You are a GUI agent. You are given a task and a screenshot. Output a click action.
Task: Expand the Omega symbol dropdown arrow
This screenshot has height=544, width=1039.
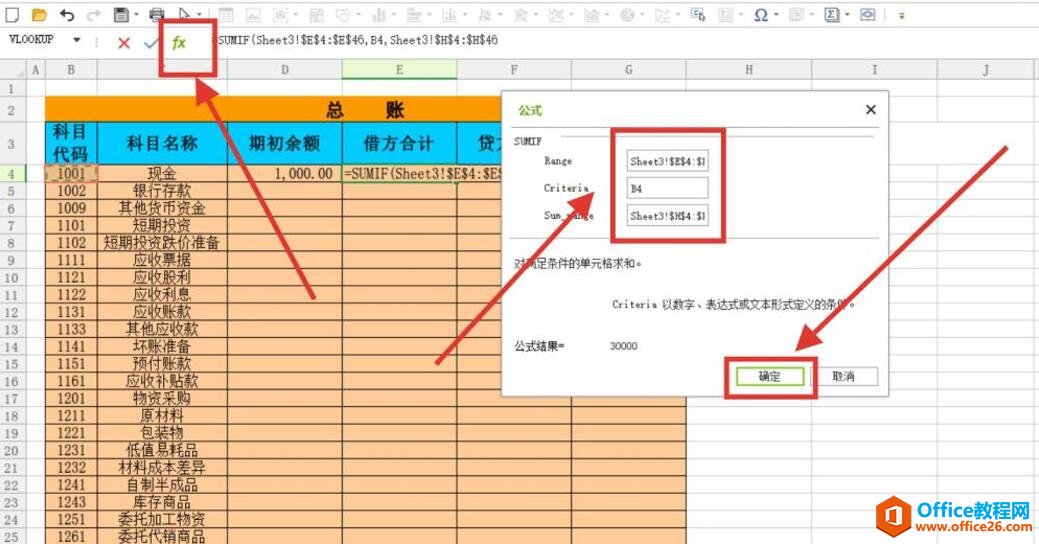(776, 15)
